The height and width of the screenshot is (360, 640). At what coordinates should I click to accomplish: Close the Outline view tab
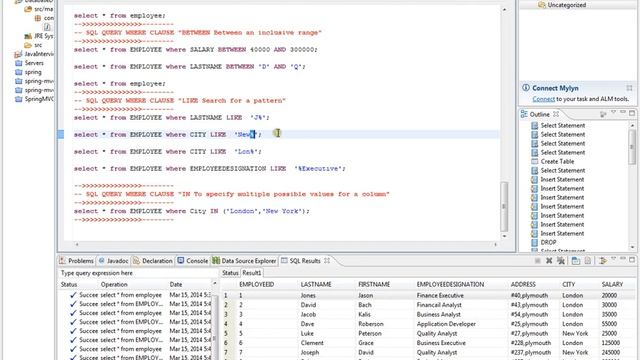tap(556, 114)
